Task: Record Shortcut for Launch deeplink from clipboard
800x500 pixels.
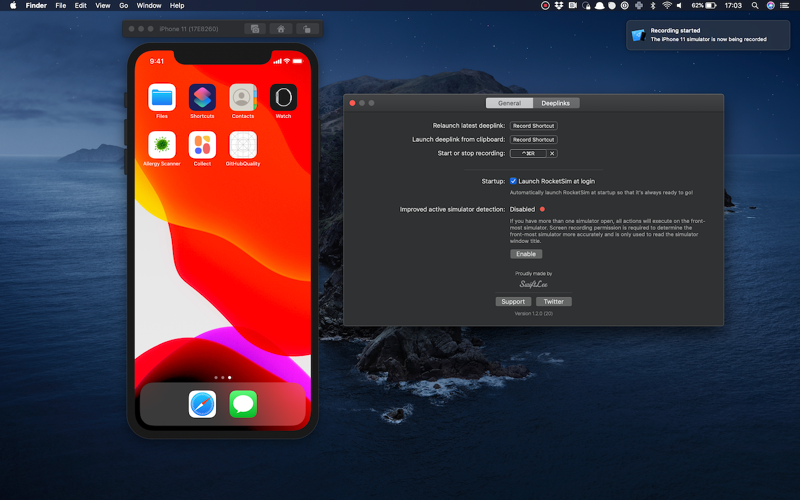Action: click(x=534, y=139)
